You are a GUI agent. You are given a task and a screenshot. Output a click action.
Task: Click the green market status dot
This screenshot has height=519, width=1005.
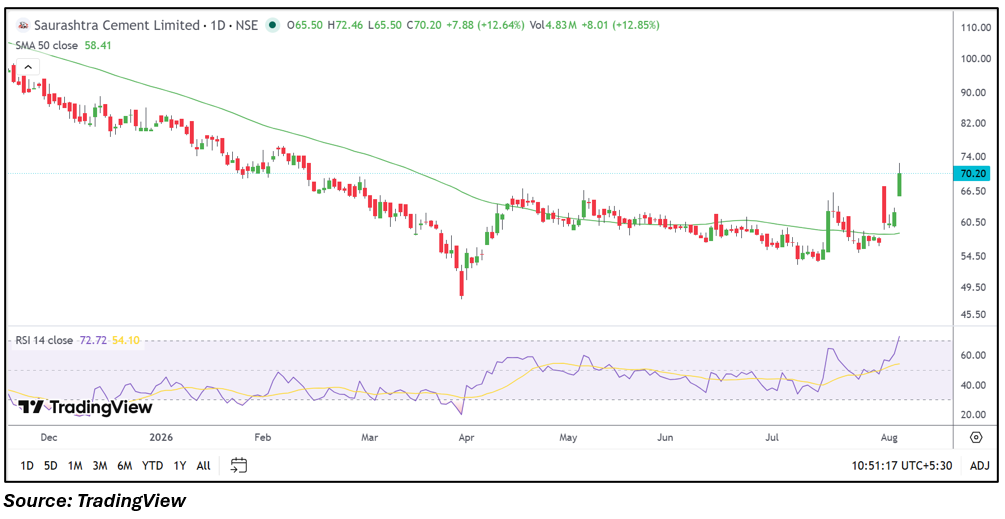pos(274,26)
